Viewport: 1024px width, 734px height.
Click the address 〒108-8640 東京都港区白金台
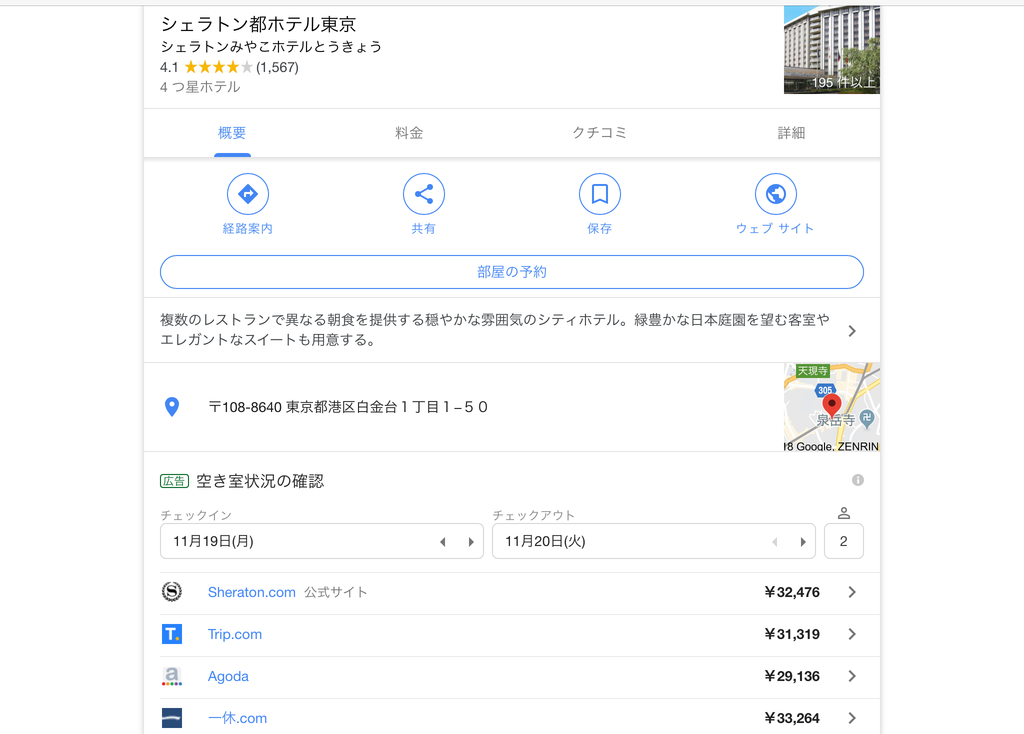point(348,407)
